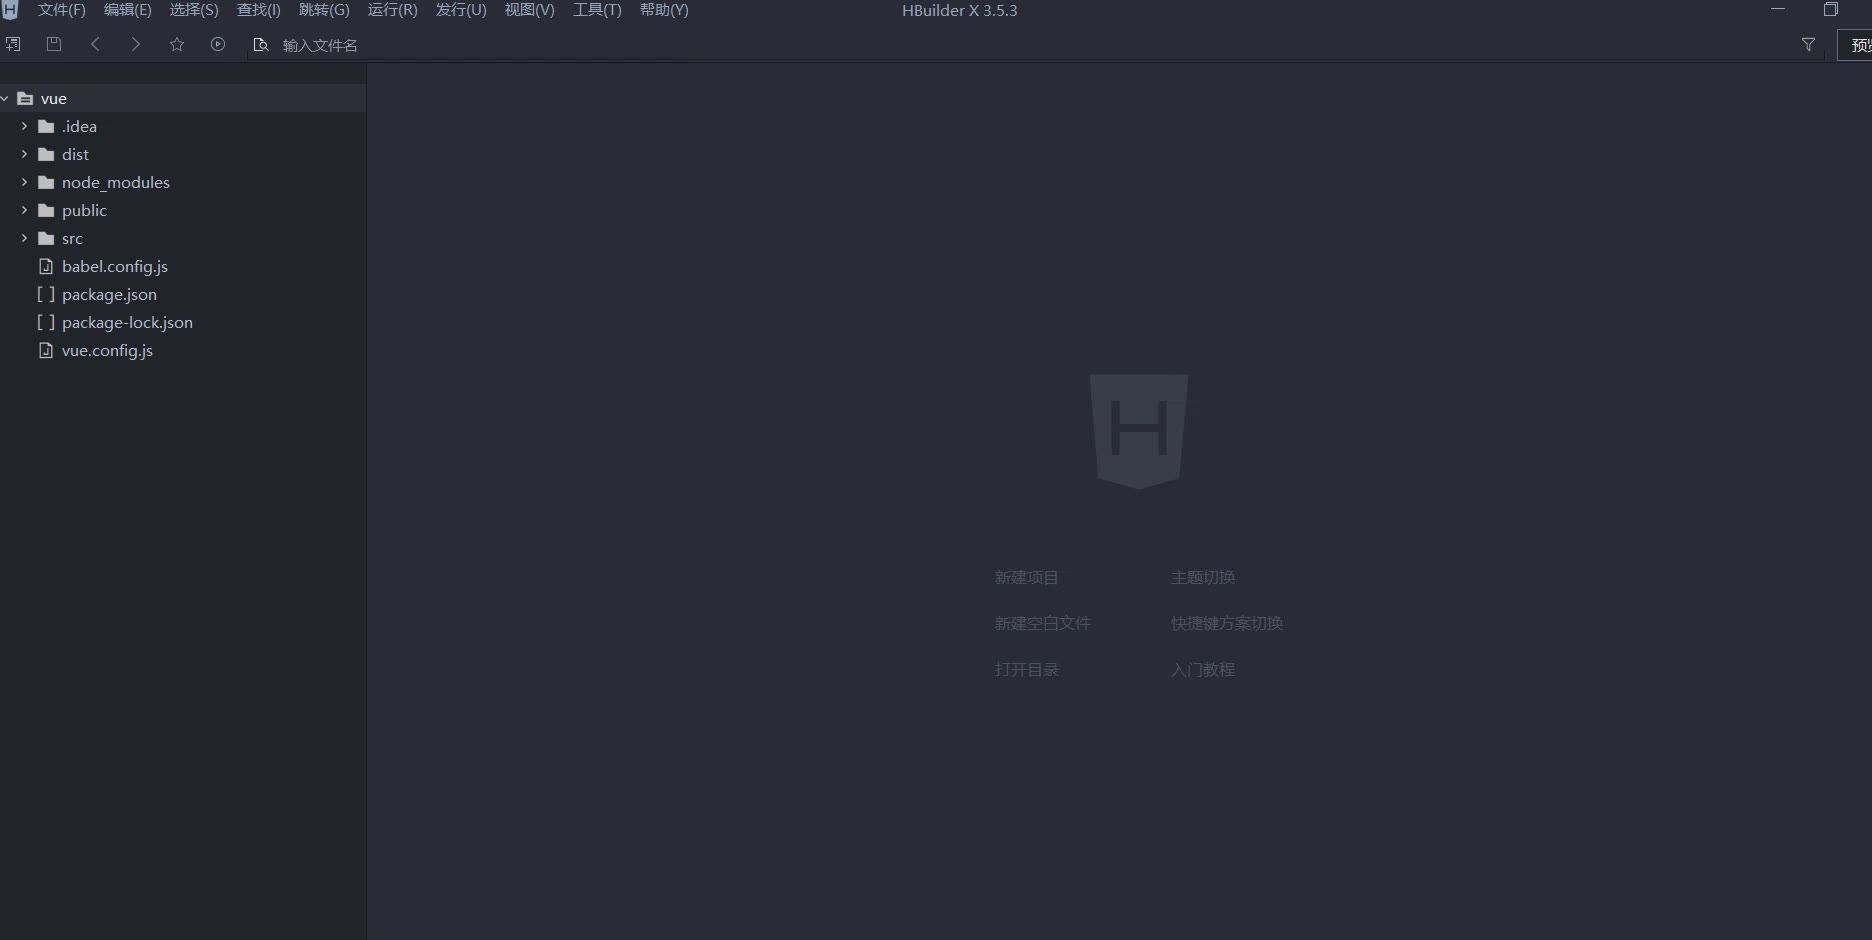
Task: Click the star bookmark icon
Action: [x=177, y=44]
